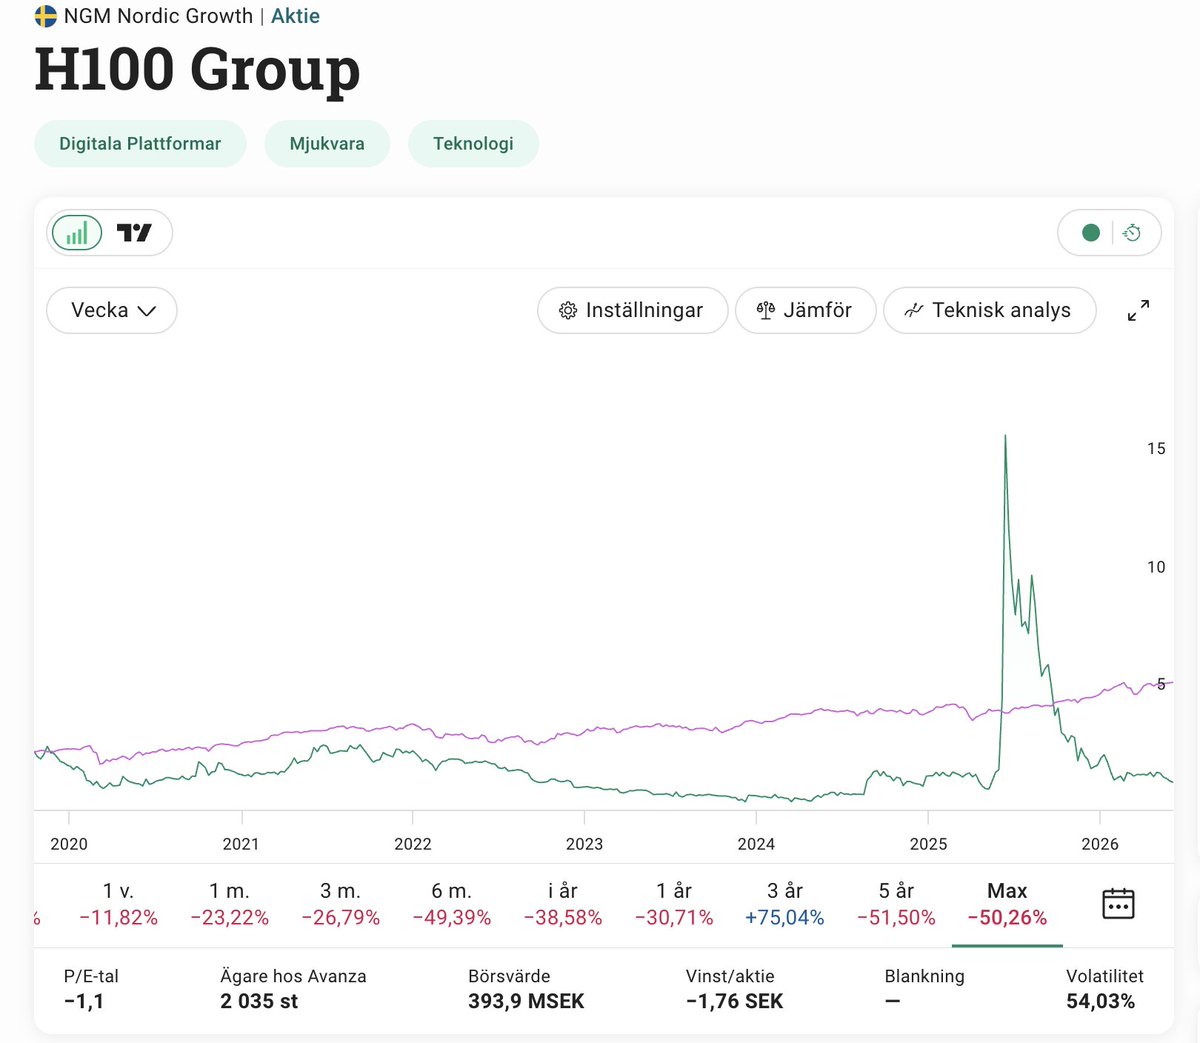
Task: Select the 5 år period tab
Action: [x=896, y=904]
